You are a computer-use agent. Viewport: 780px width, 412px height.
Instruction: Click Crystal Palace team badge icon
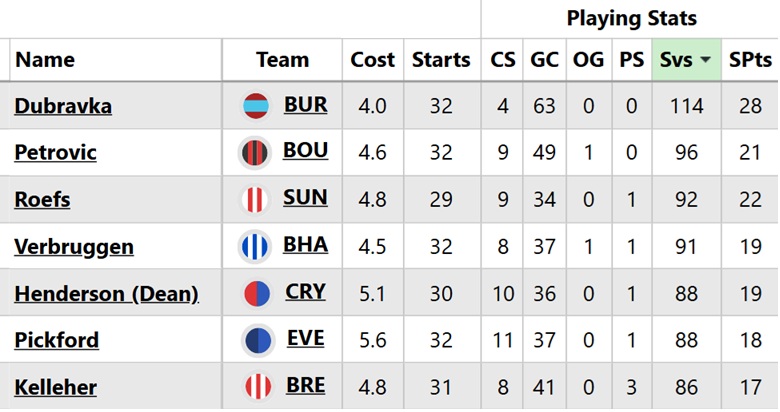tap(257, 293)
